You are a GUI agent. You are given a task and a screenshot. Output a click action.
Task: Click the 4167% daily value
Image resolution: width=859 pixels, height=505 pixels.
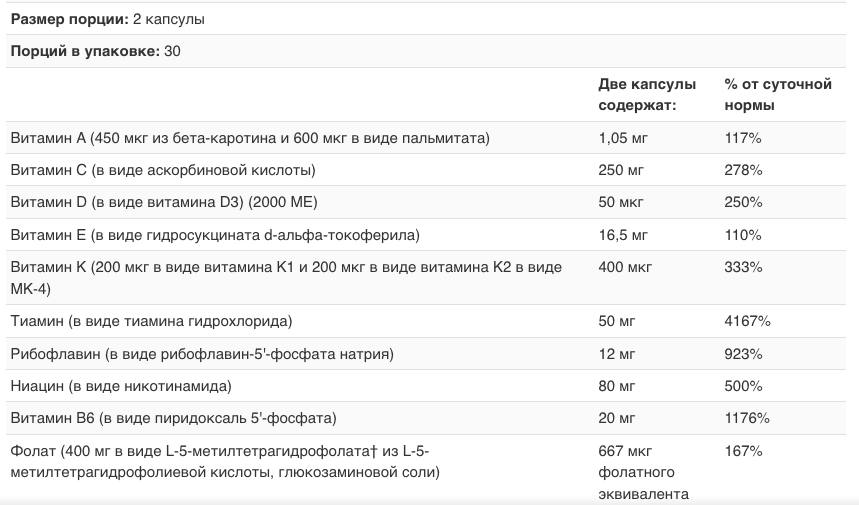point(747,321)
